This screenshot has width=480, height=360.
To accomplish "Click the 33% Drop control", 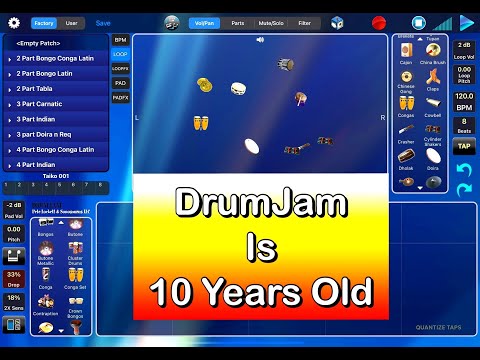I will click(x=14, y=279).
